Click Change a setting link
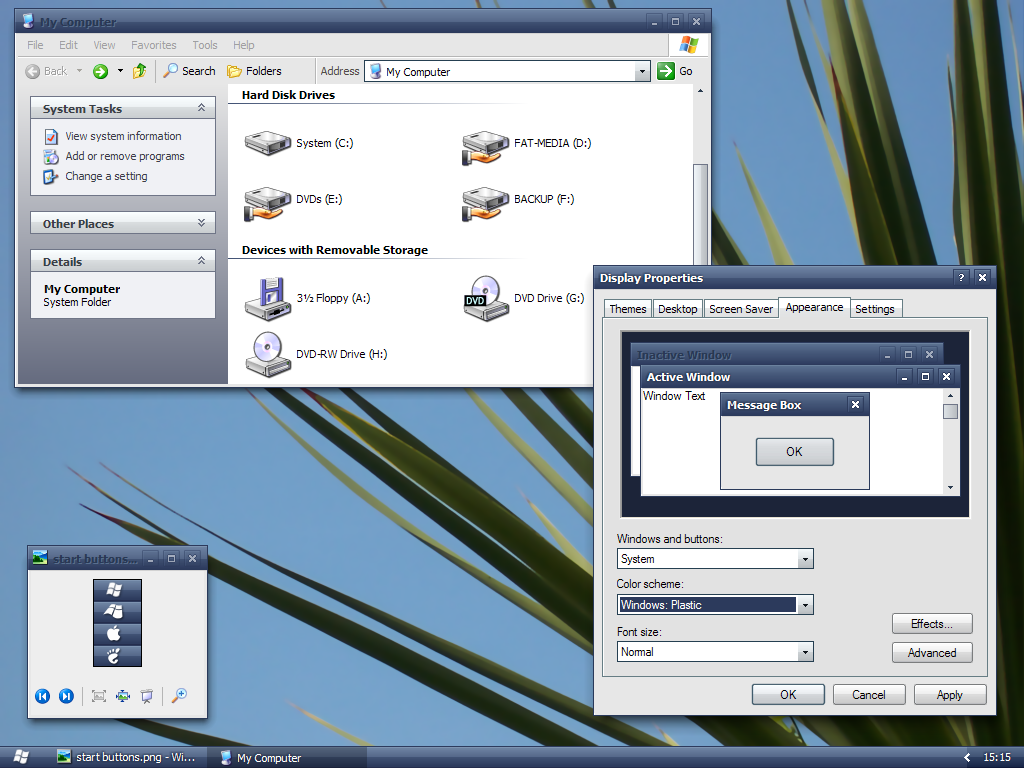 click(106, 176)
